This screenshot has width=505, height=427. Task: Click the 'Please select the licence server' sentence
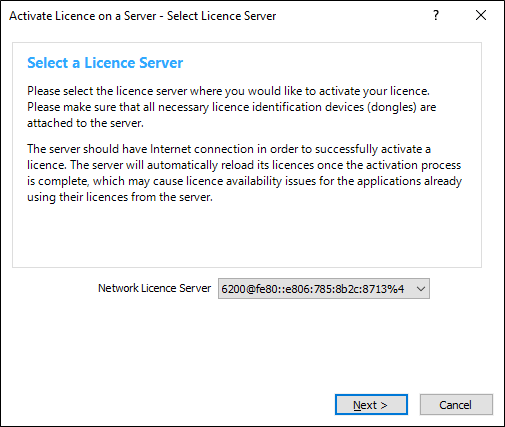click(x=228, y=91)
